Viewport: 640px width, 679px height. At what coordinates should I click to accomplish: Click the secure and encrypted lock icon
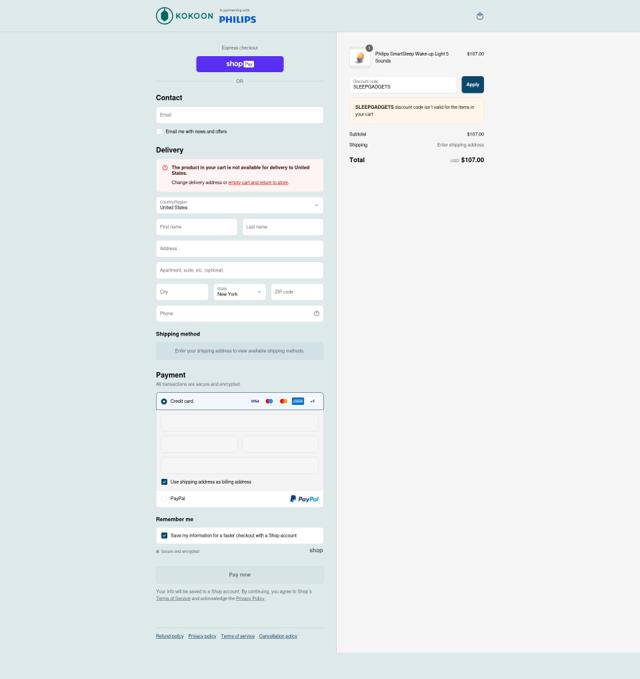tap(158, 552)
